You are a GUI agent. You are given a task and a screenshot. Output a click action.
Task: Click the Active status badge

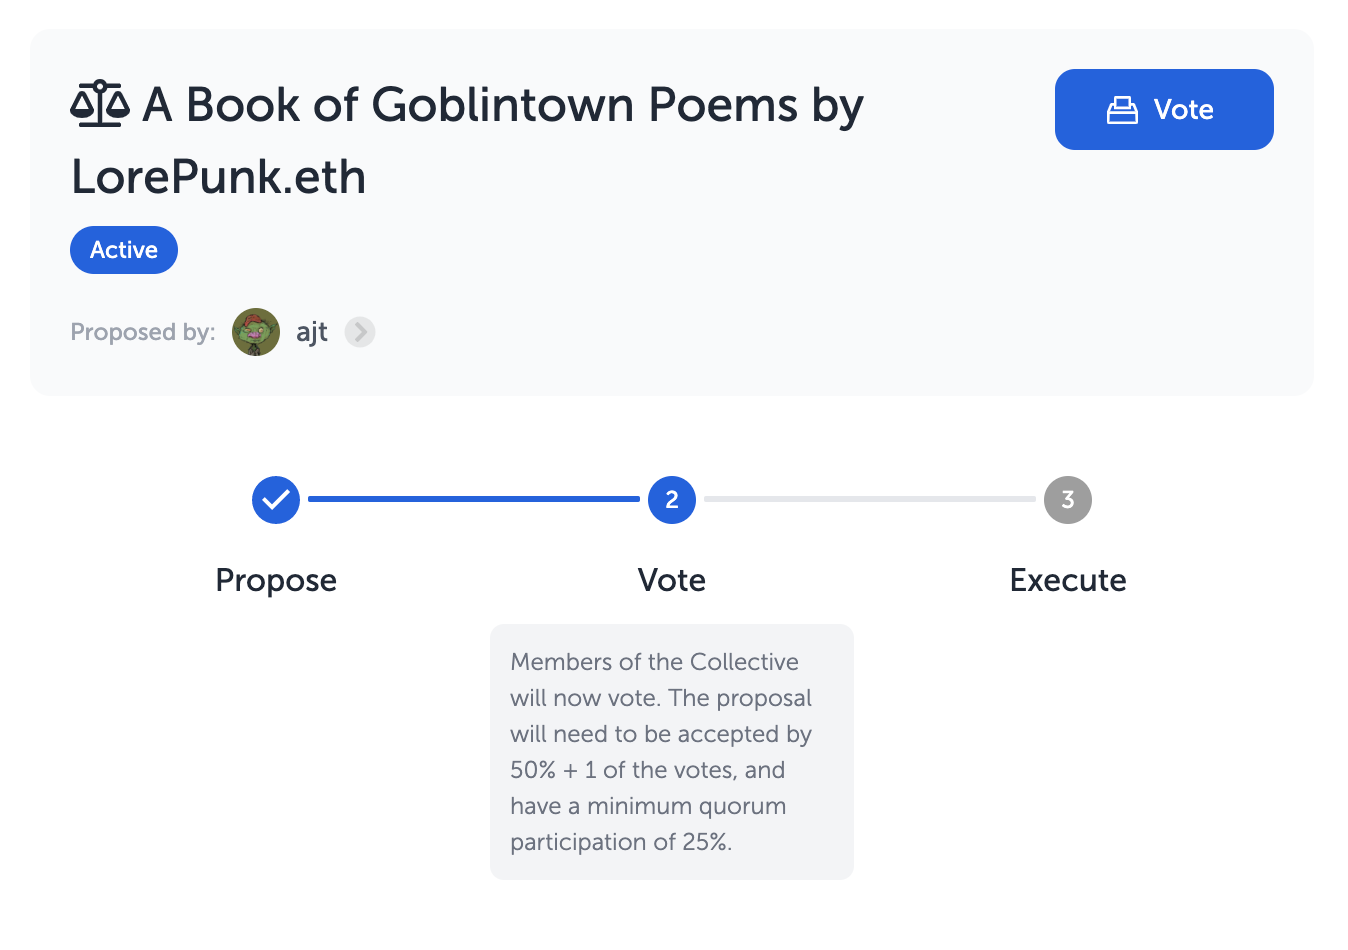(x=124, y=250)
